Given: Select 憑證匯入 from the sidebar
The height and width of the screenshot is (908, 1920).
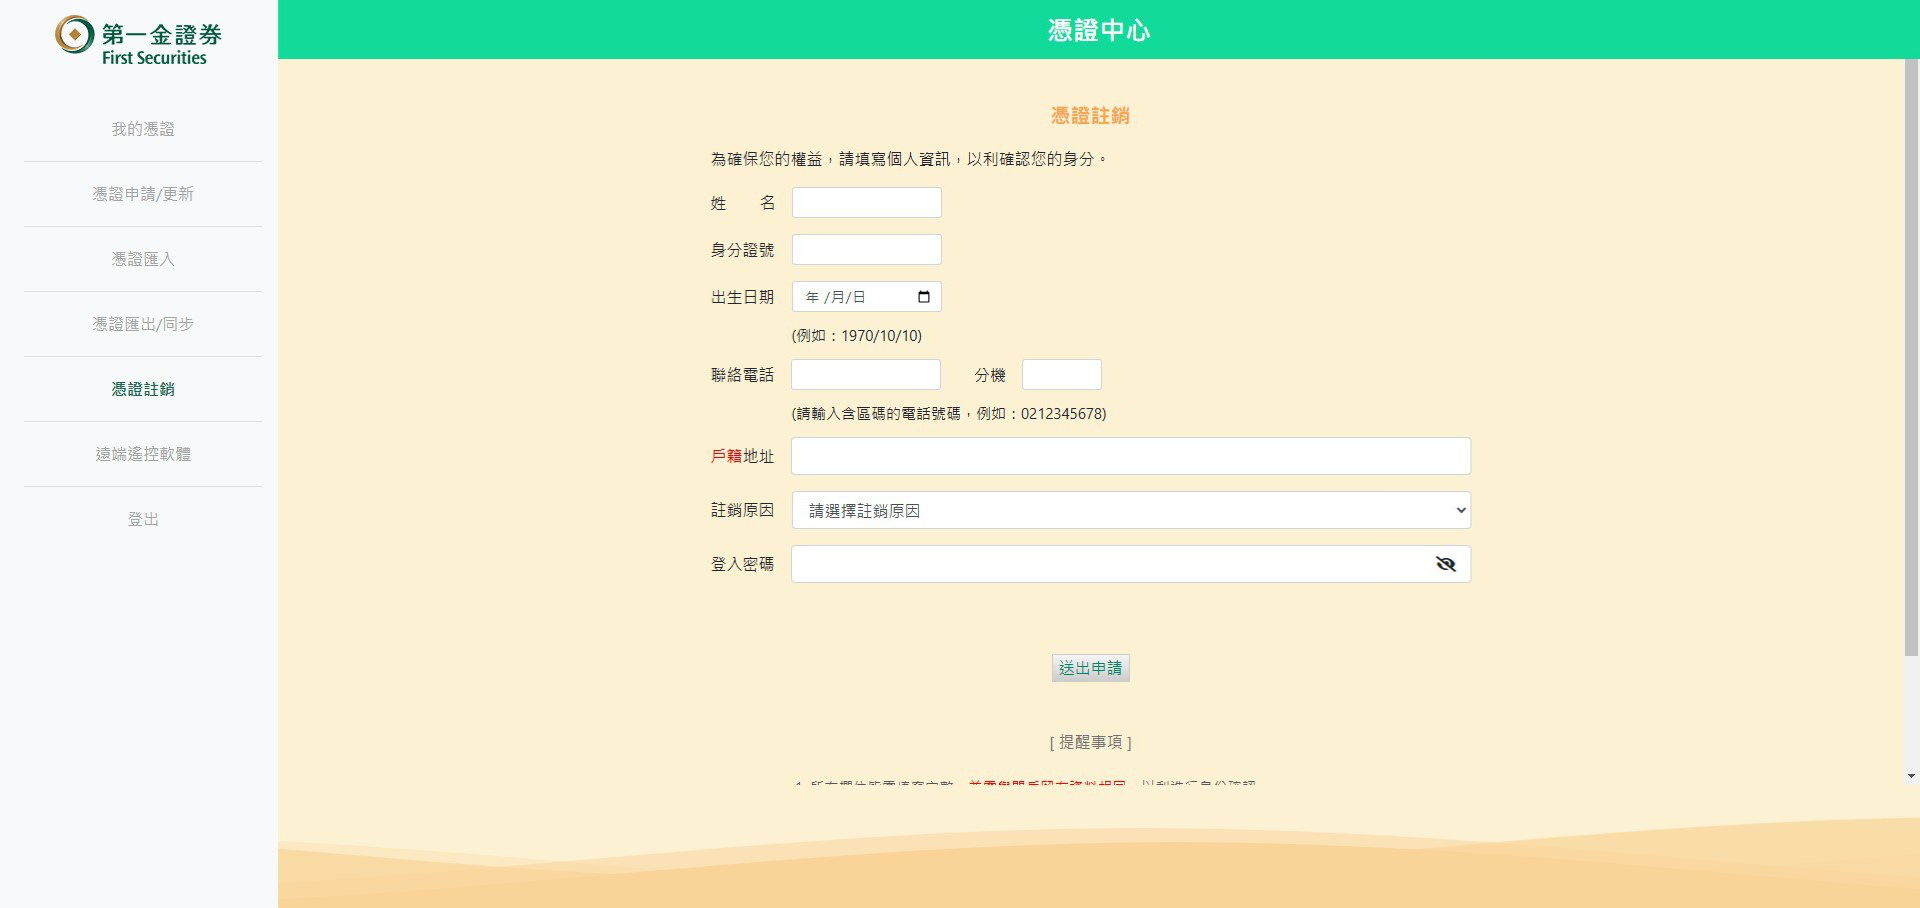Looking at the screenshot, I should click(x=143, y=259).
